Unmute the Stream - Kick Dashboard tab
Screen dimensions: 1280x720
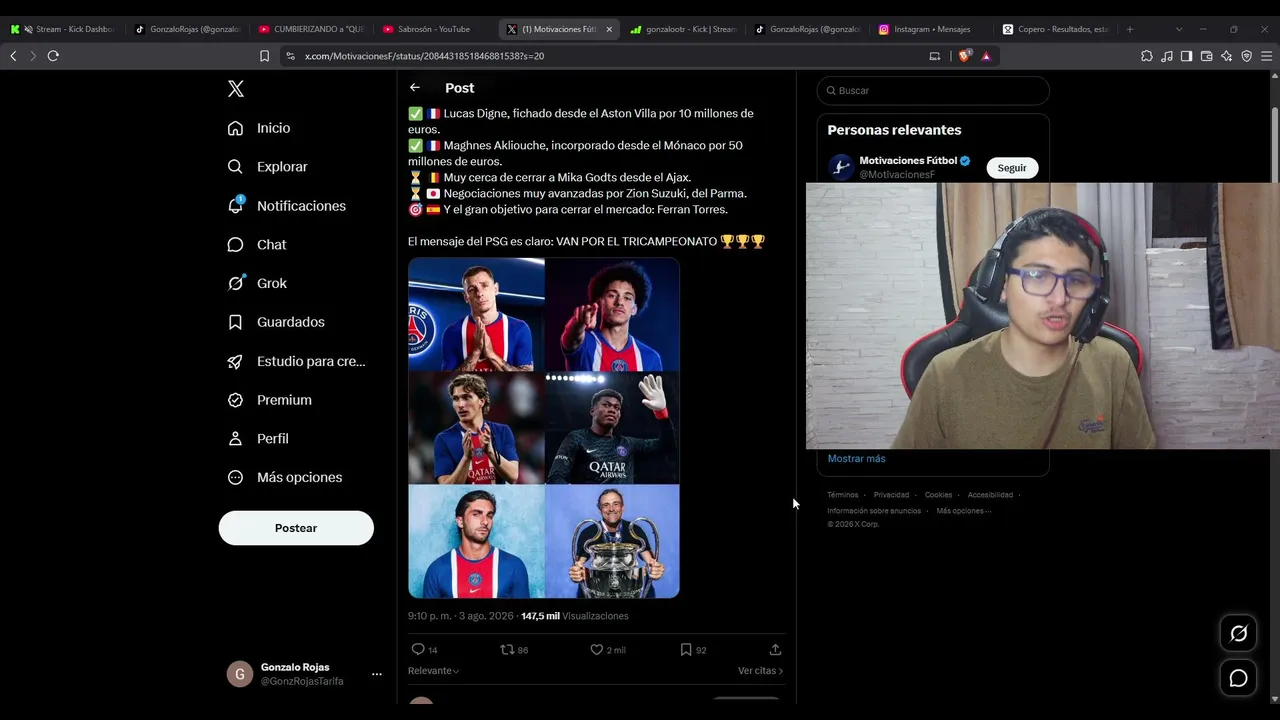coord(27,29)
